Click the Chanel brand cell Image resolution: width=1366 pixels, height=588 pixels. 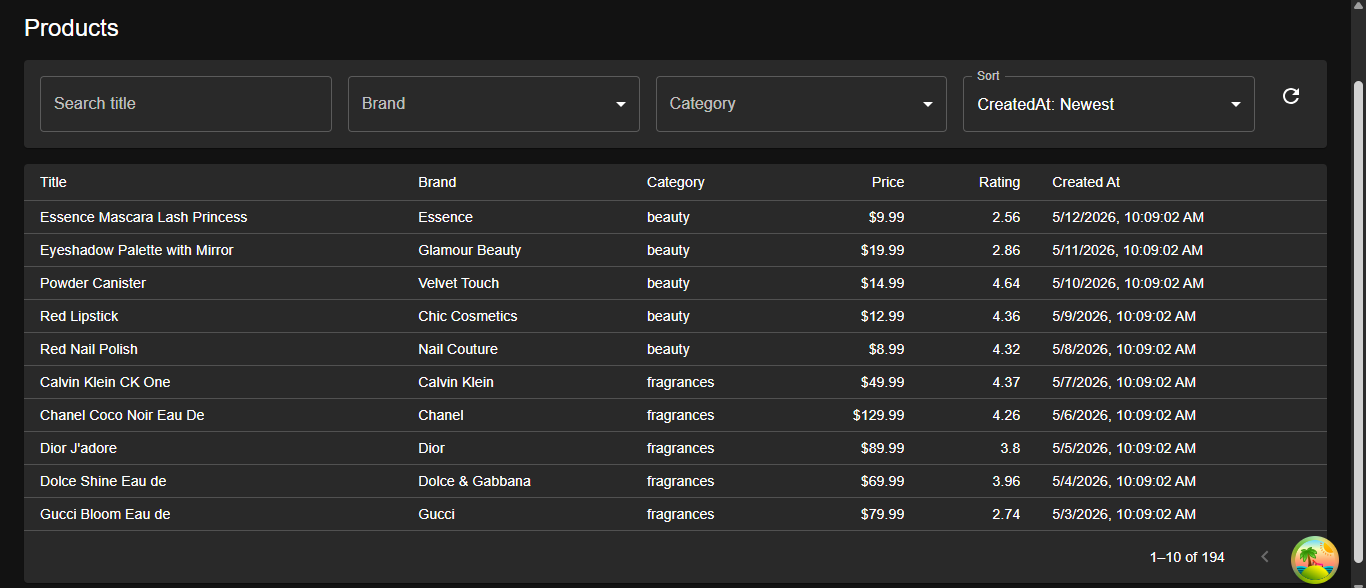441,415
